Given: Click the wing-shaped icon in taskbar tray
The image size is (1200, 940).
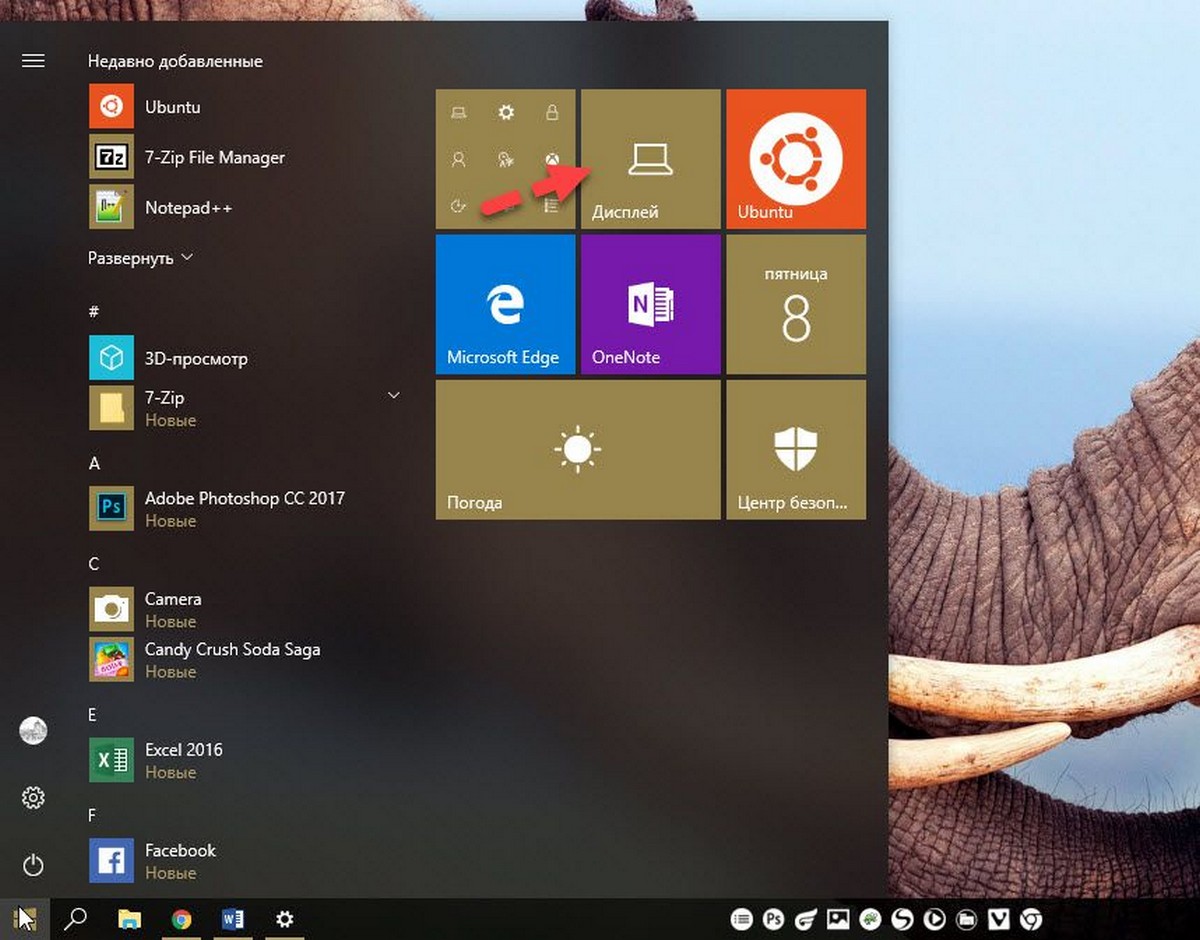Looking at the screenshot, I should [806, 918].
